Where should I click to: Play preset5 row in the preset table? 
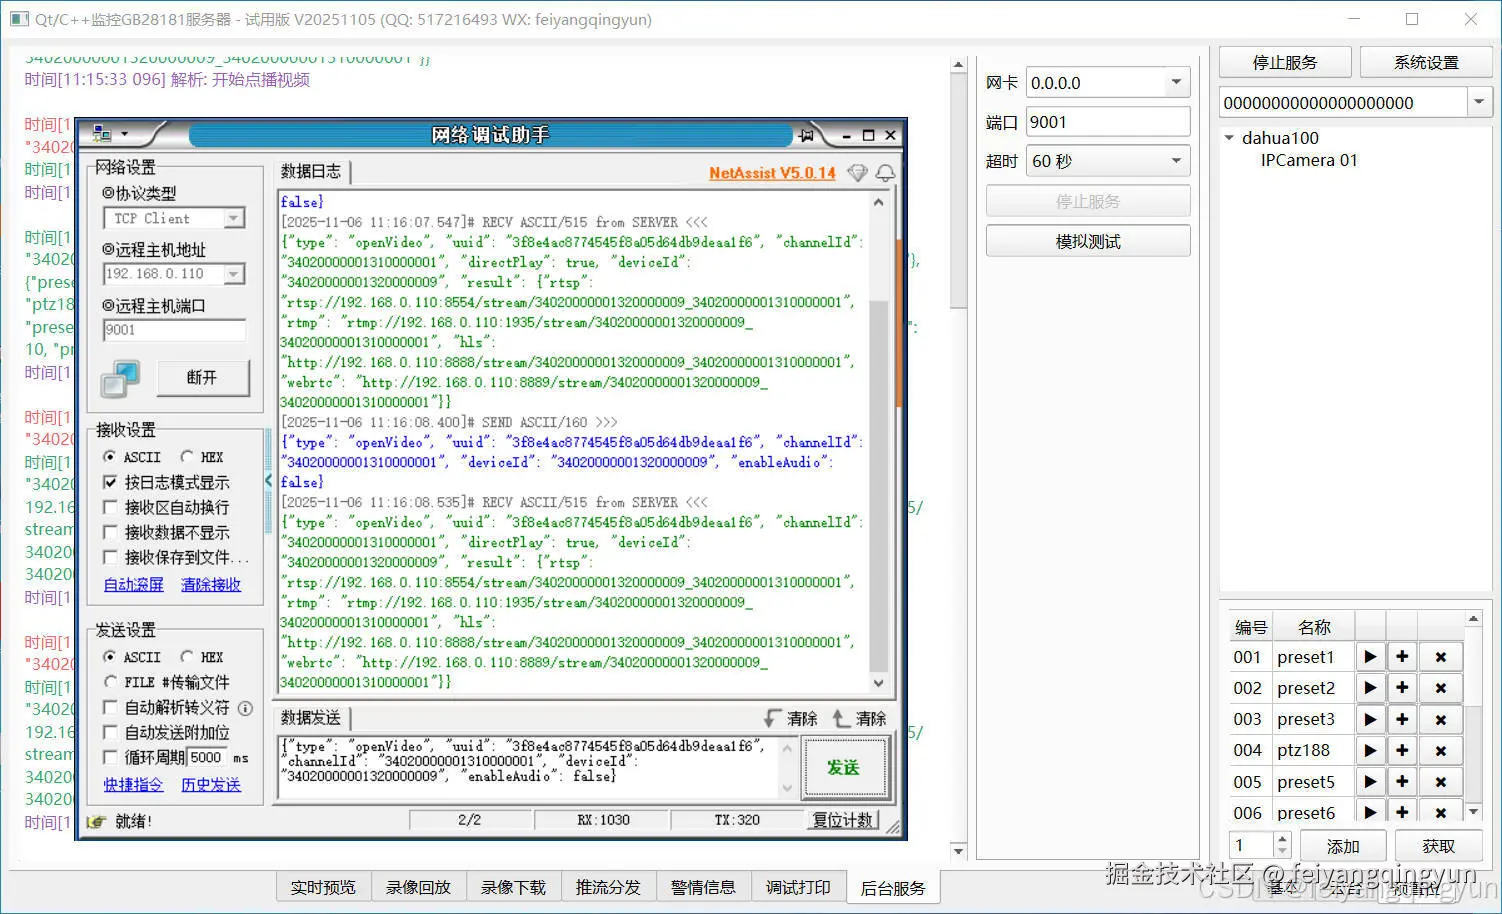[x=1370, y=781]
